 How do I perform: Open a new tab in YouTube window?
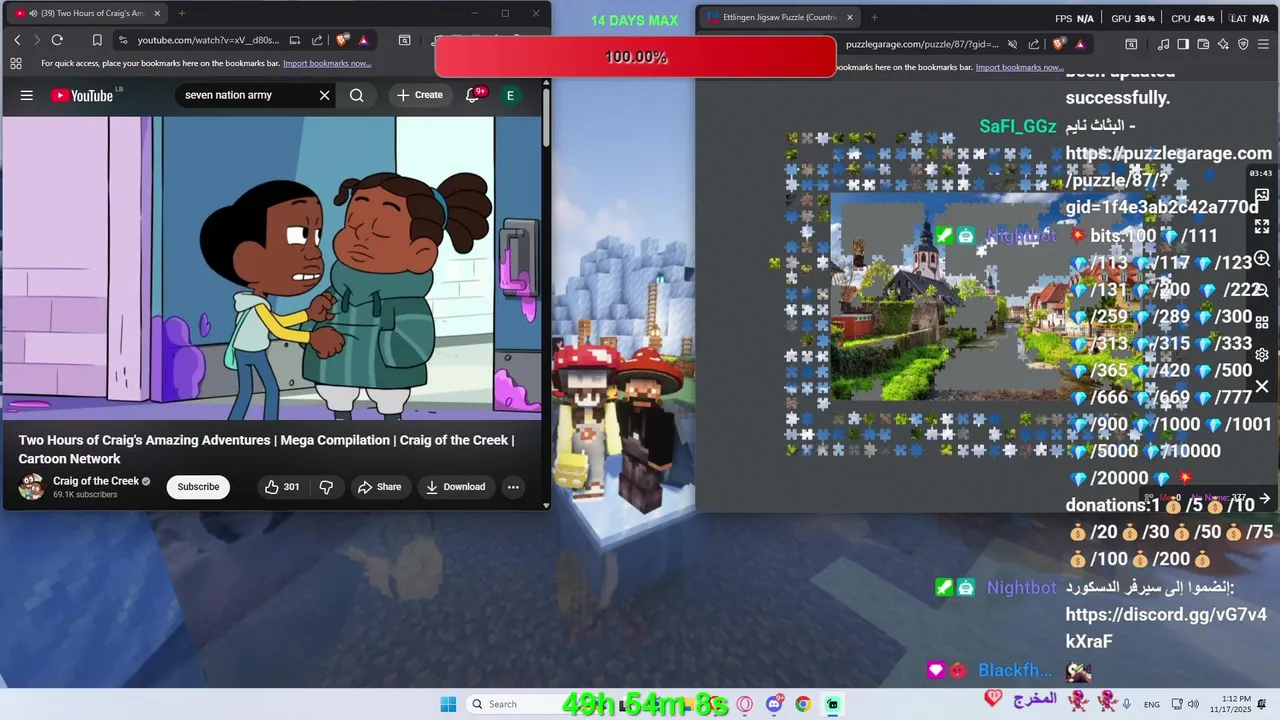[181, 14]
